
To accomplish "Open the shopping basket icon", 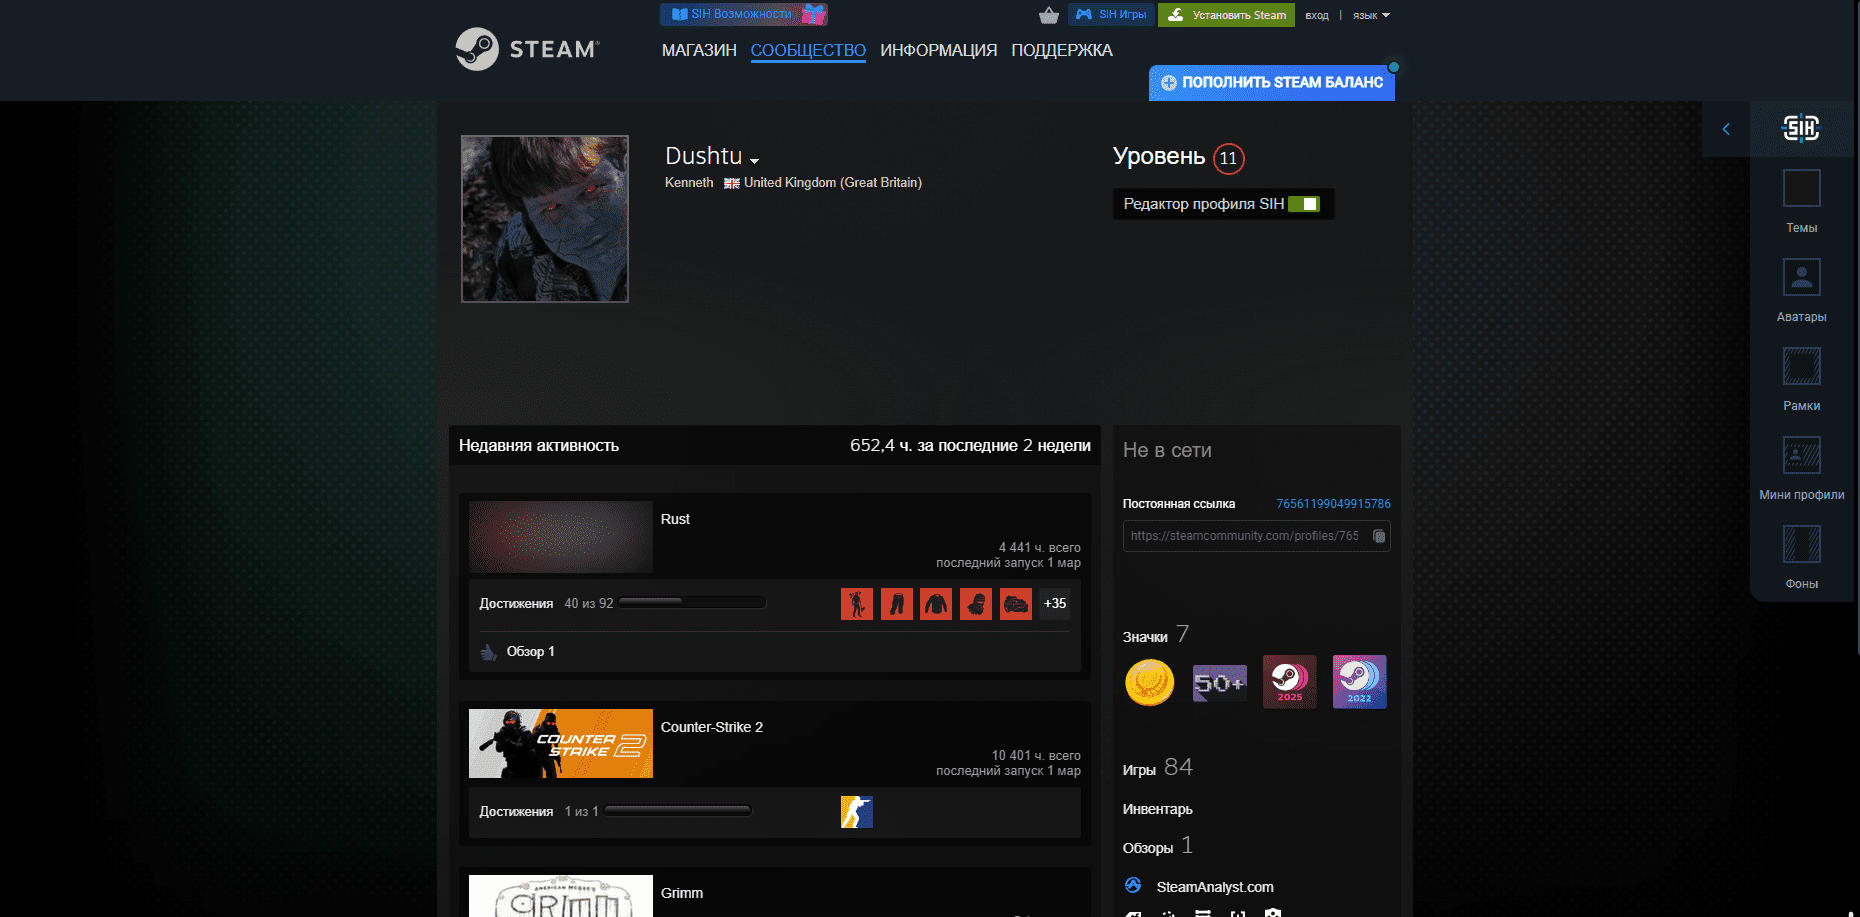I will [1048, 15].
